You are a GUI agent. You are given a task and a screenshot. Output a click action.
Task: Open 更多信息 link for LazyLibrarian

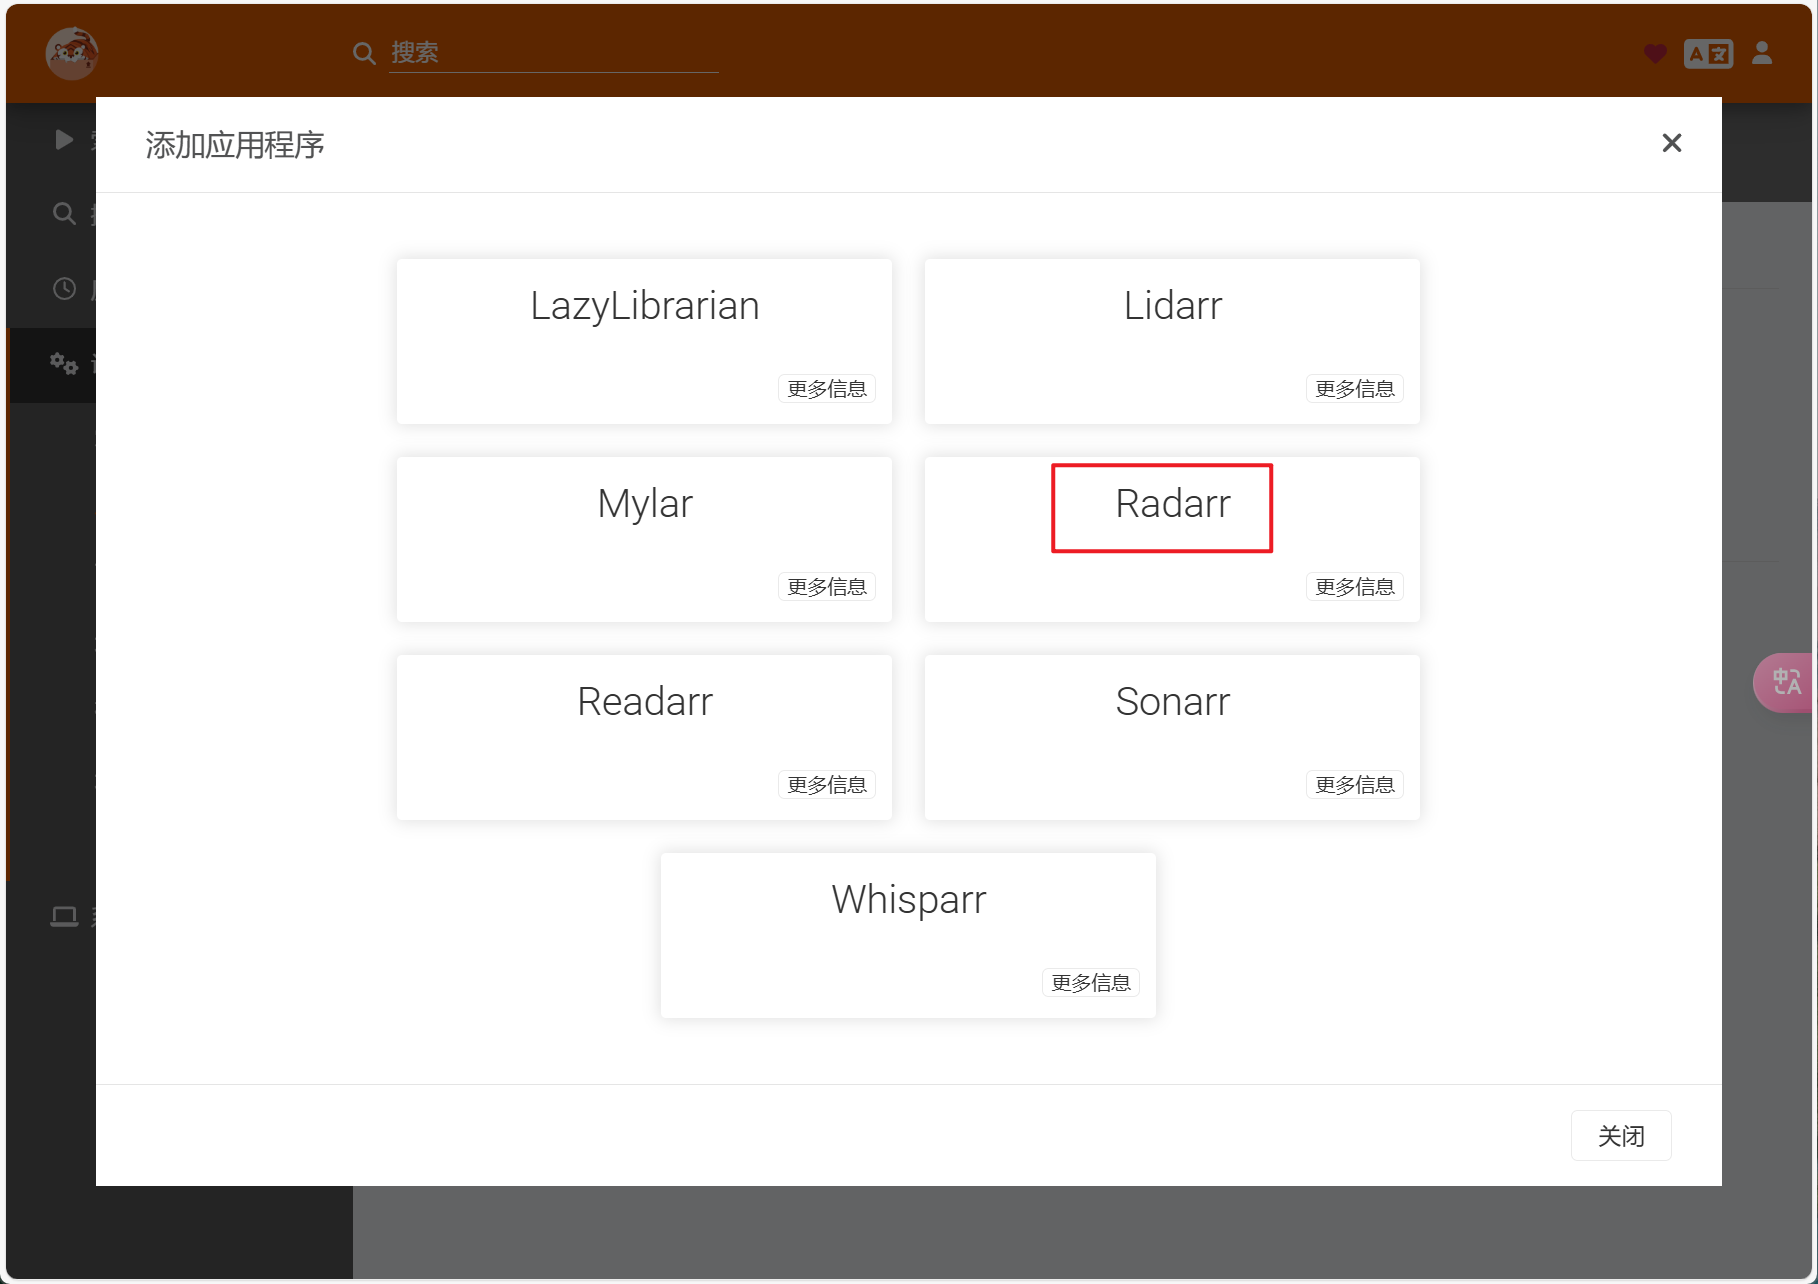click(x=827, y=389)
